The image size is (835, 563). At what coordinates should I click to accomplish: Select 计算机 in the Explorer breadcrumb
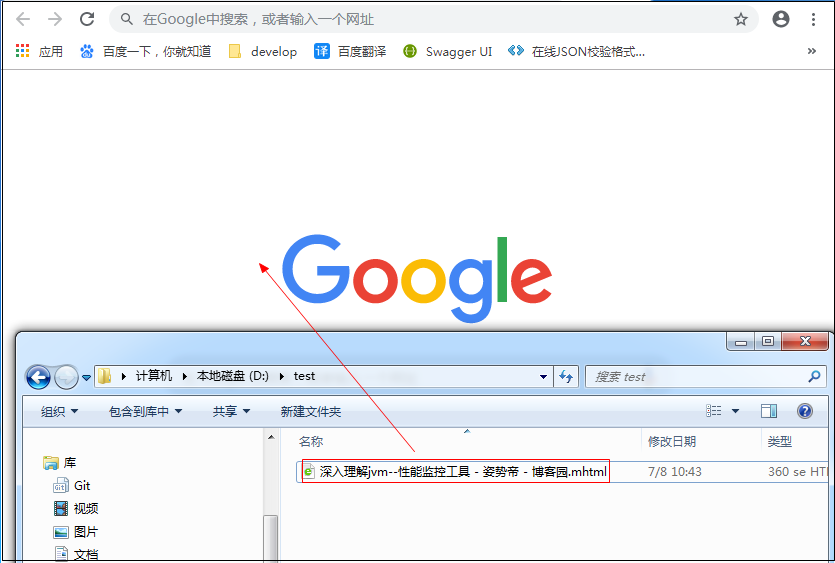tap(154, 376)
